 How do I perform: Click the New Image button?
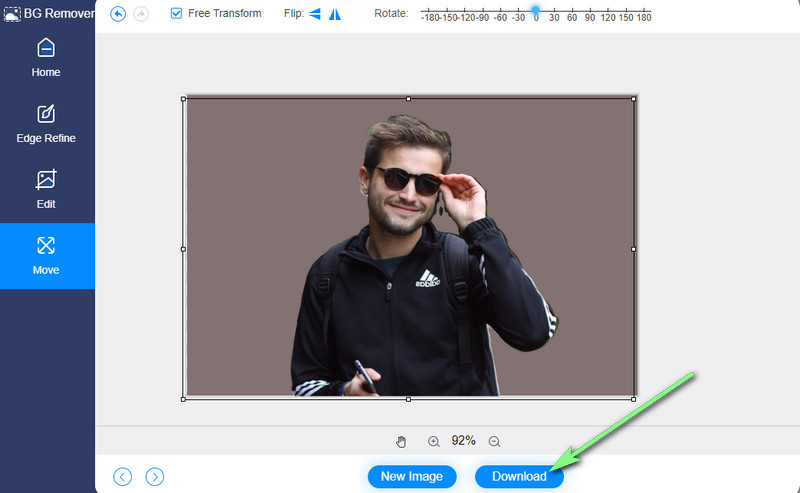412,477
